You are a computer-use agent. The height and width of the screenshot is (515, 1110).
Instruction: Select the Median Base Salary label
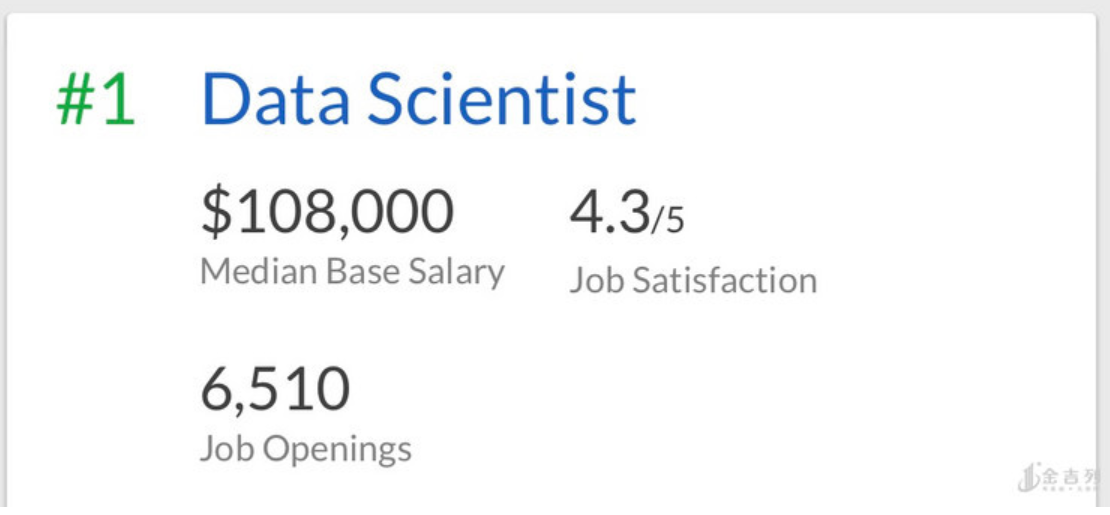click(x=352, y=271)
